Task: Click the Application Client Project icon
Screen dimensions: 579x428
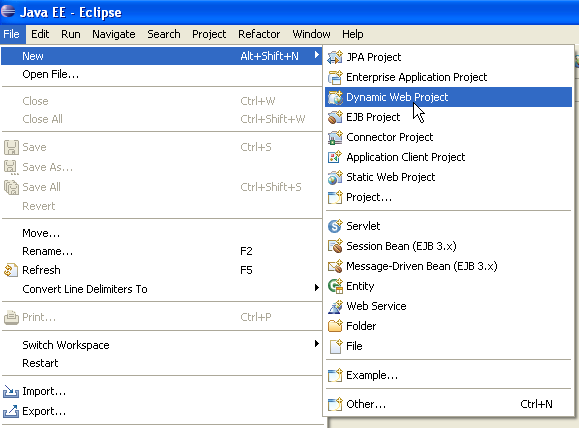Action: 335,157
